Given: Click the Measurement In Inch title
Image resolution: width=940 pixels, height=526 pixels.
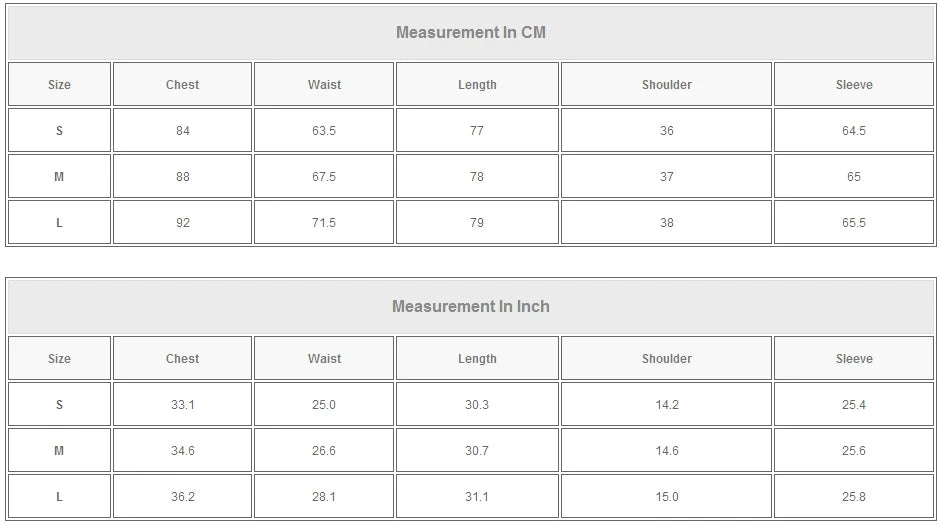Looking at the screenshot, I should click(471, 306).
